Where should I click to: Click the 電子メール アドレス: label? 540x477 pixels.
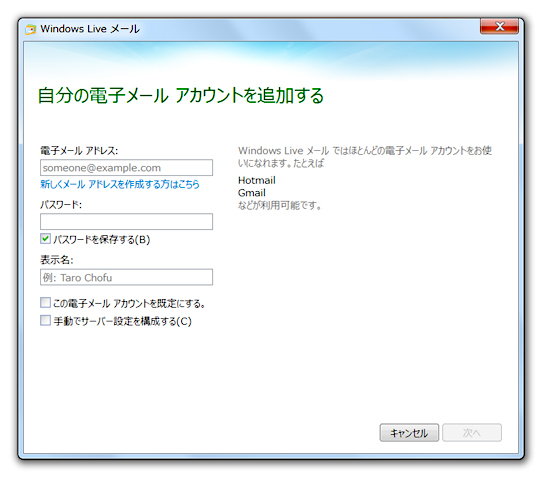pyautogui.click(x=79, y=151)
